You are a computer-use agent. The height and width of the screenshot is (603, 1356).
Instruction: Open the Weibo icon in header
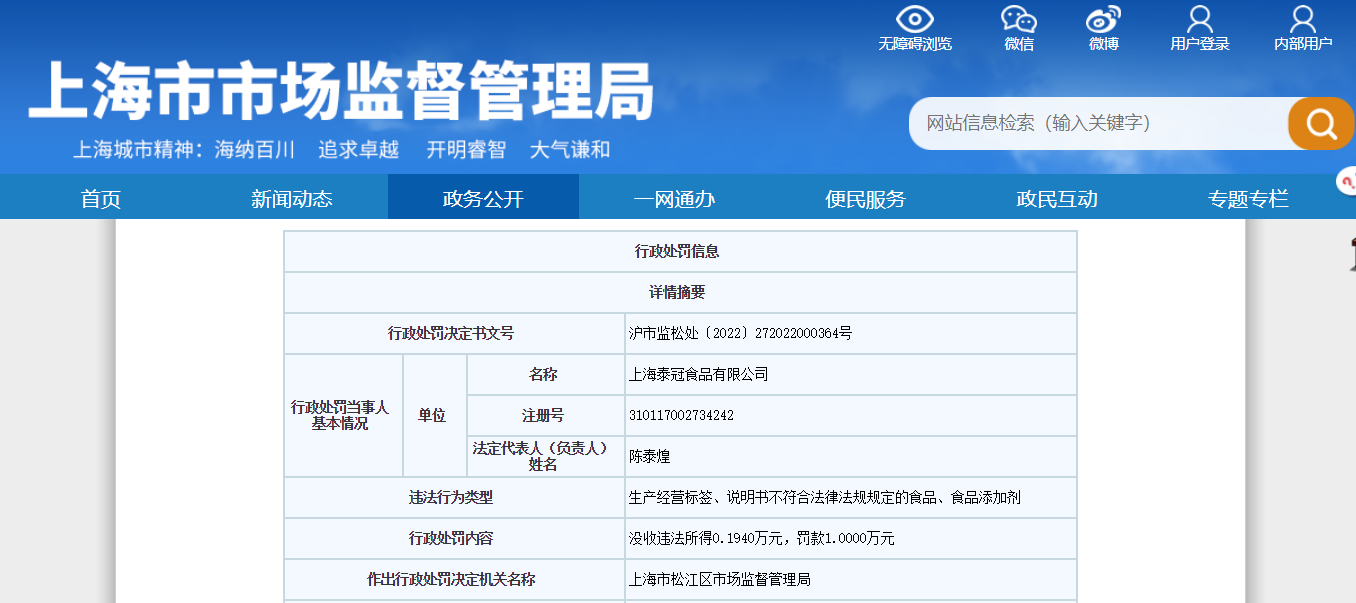click(1104, 19)
